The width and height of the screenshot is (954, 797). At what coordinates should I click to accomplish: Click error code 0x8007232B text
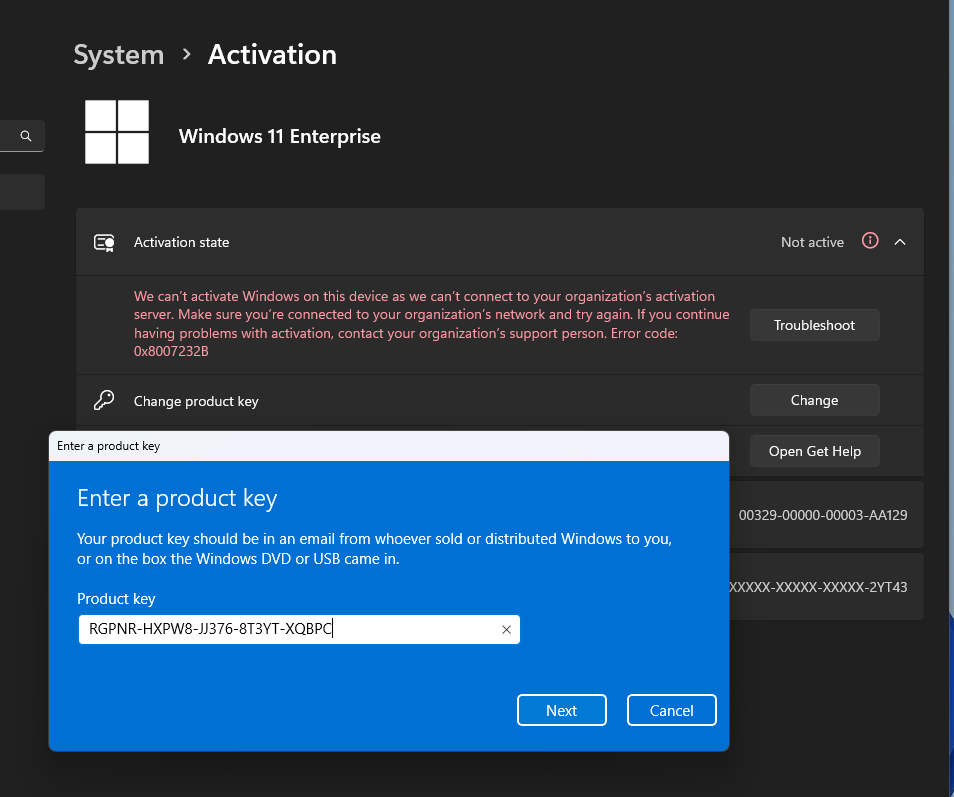click(171, 352)
